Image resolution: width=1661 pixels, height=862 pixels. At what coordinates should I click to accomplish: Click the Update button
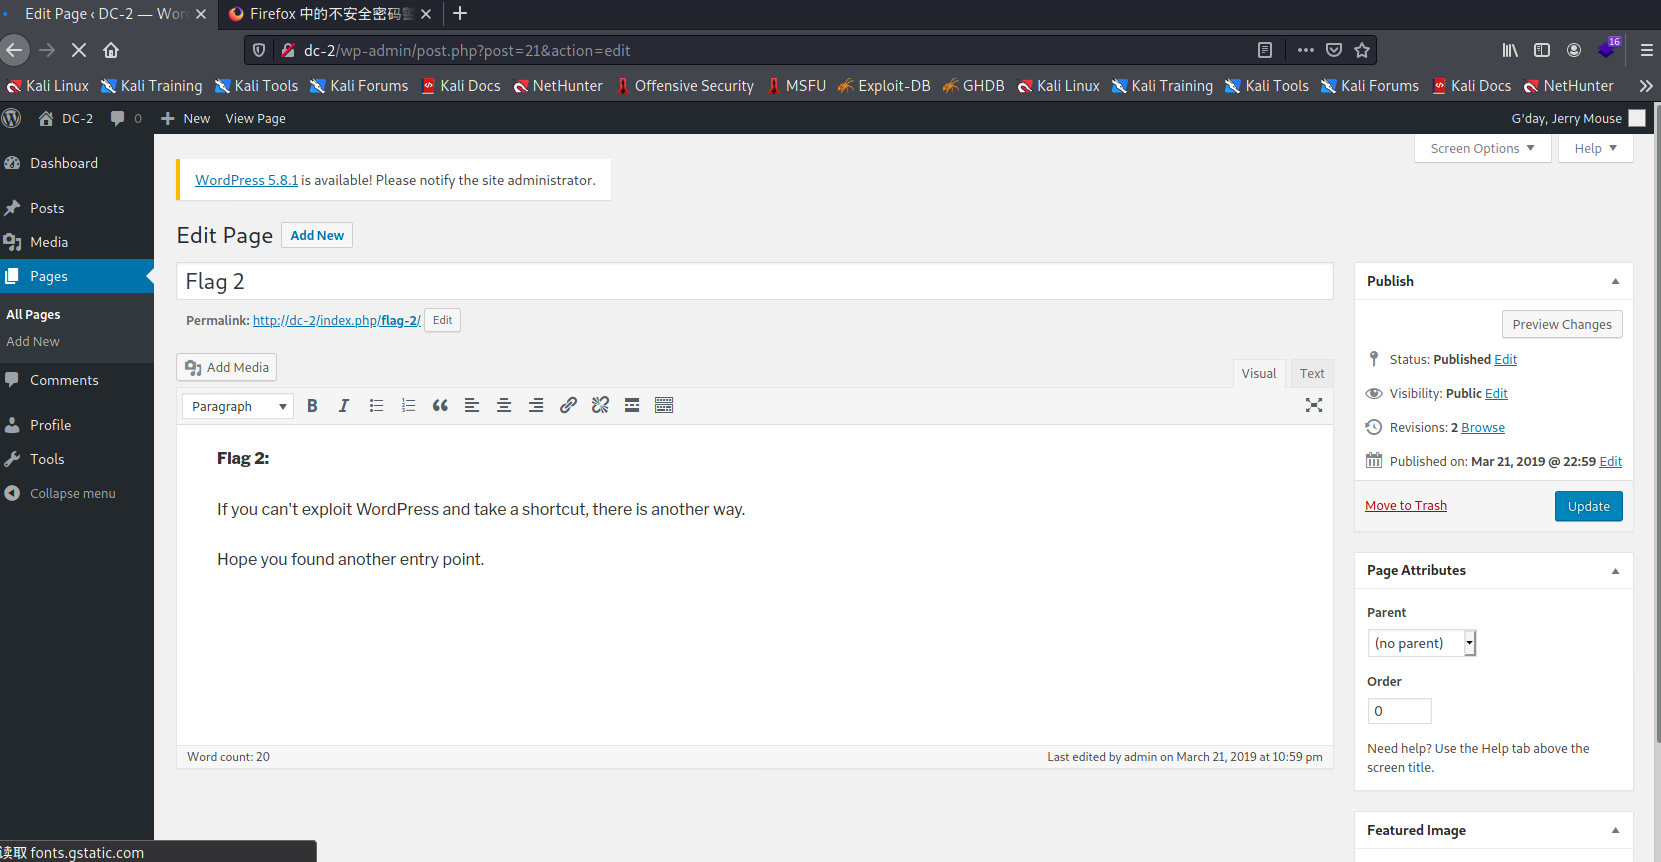[1588, 506]
